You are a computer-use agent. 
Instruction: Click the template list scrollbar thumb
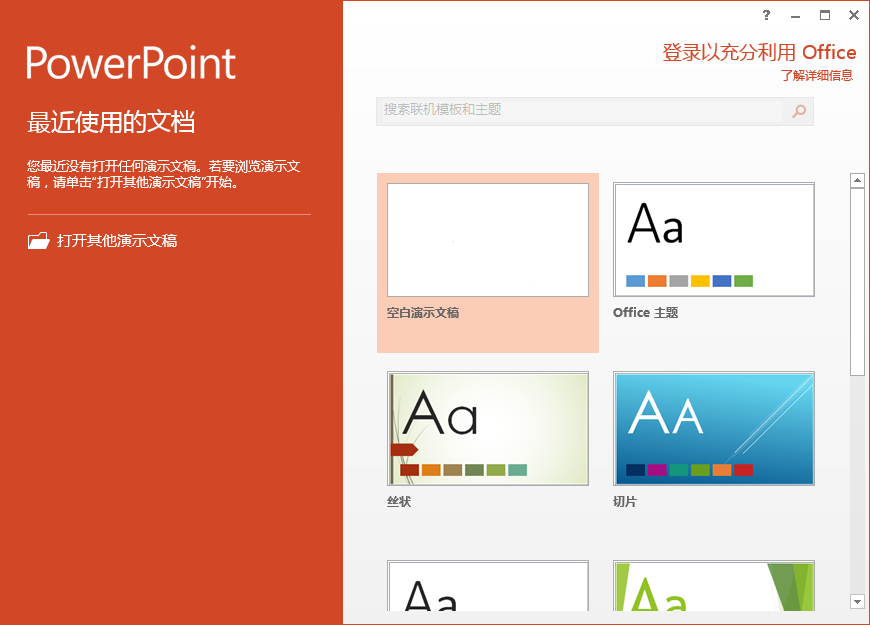coord(857,282)
